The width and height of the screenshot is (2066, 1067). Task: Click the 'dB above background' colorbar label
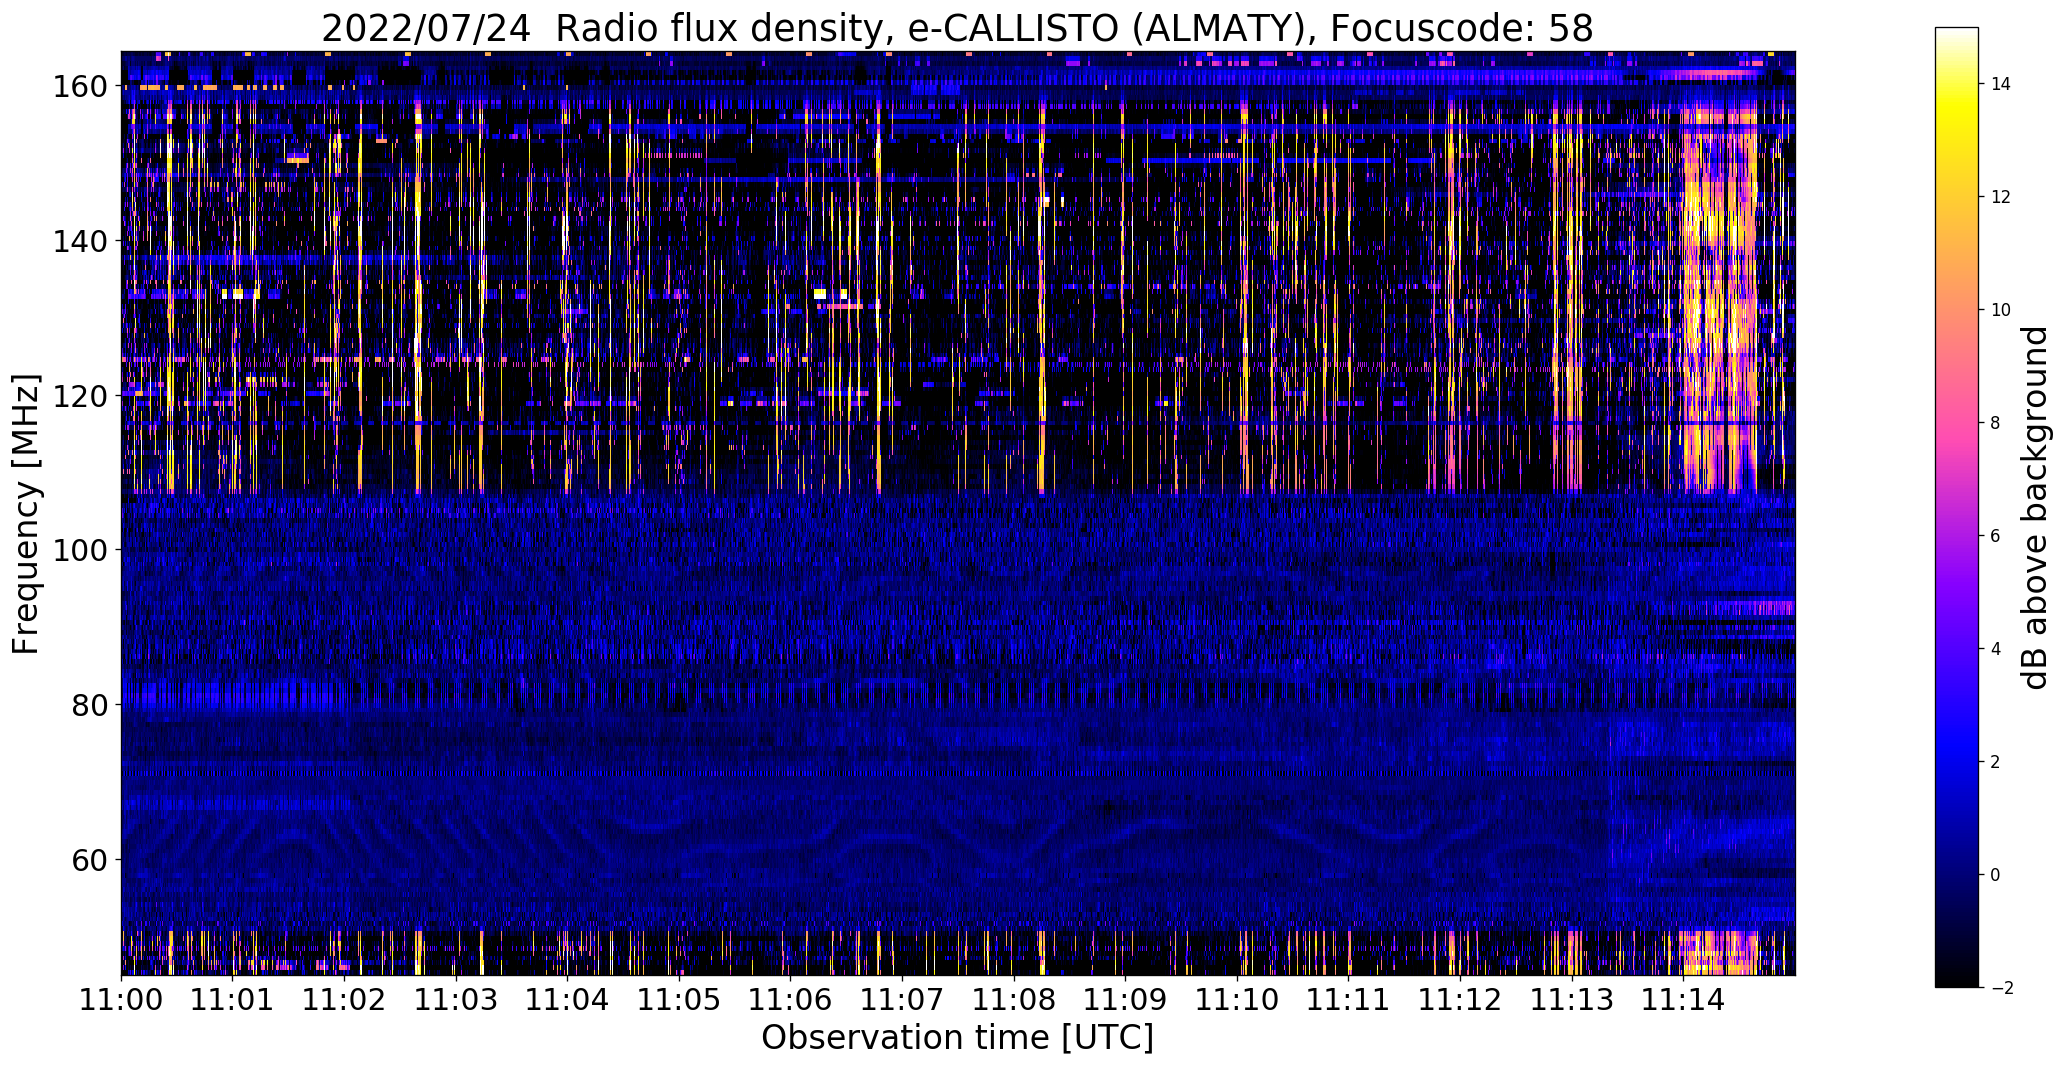[x=2034, y=508]
